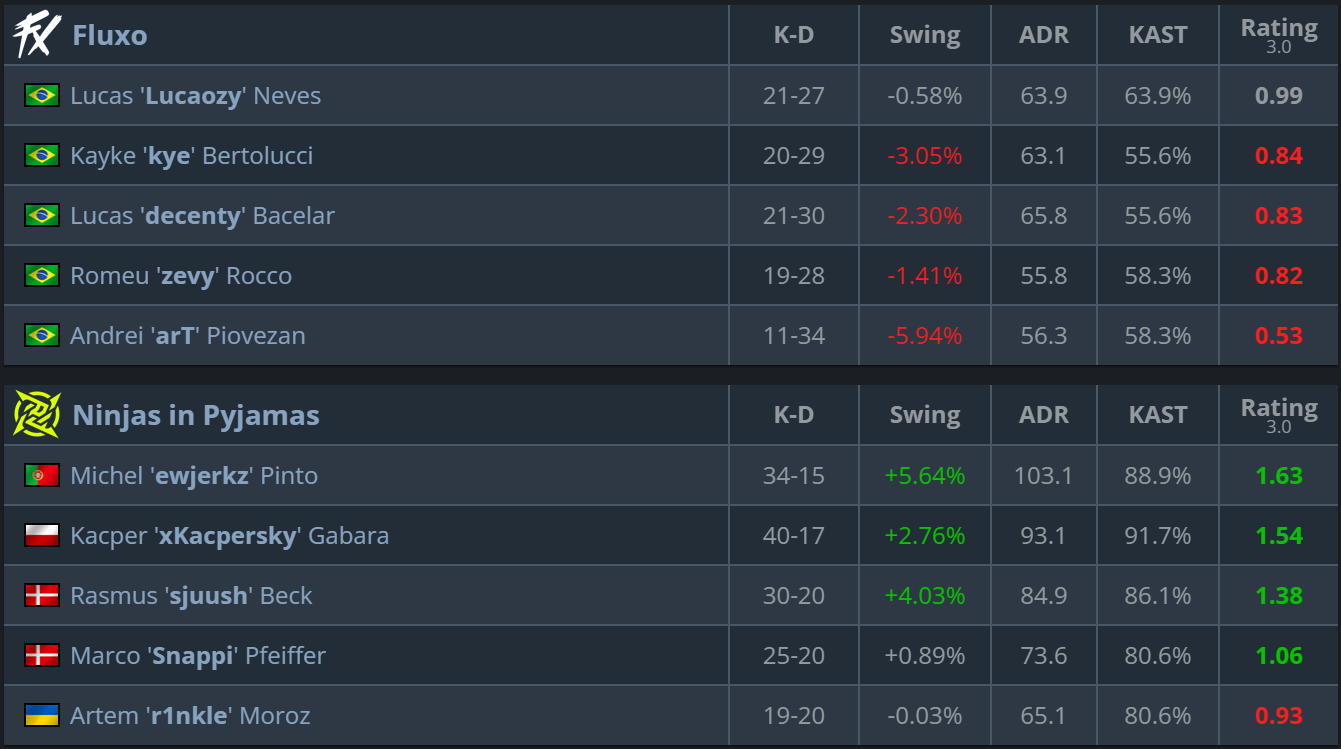Click the Poland flag beside xKacpersky

click(42, 536)
